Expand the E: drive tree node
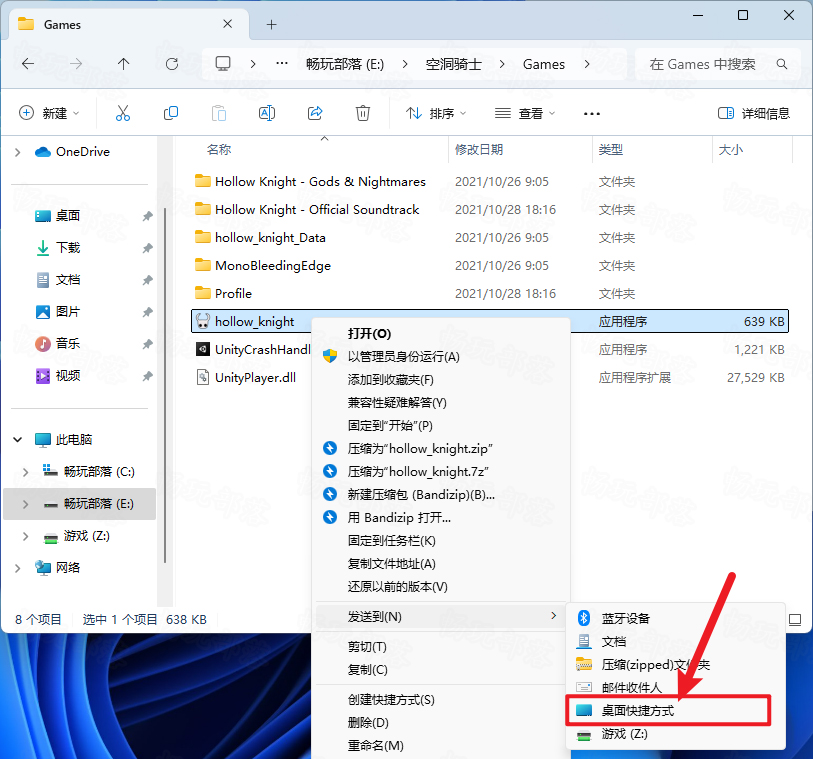 [x=25, y=504]
